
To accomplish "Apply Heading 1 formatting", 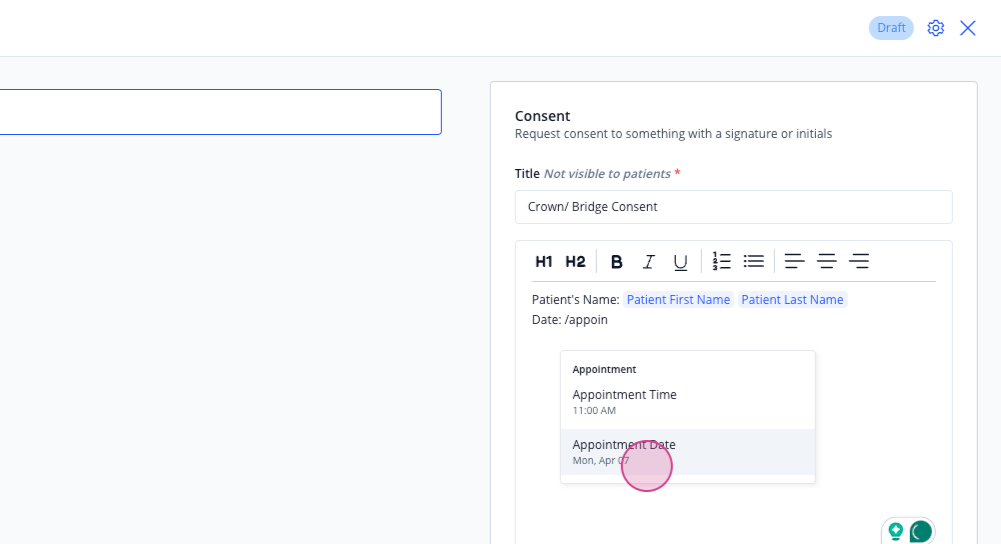I will point(543,262).
